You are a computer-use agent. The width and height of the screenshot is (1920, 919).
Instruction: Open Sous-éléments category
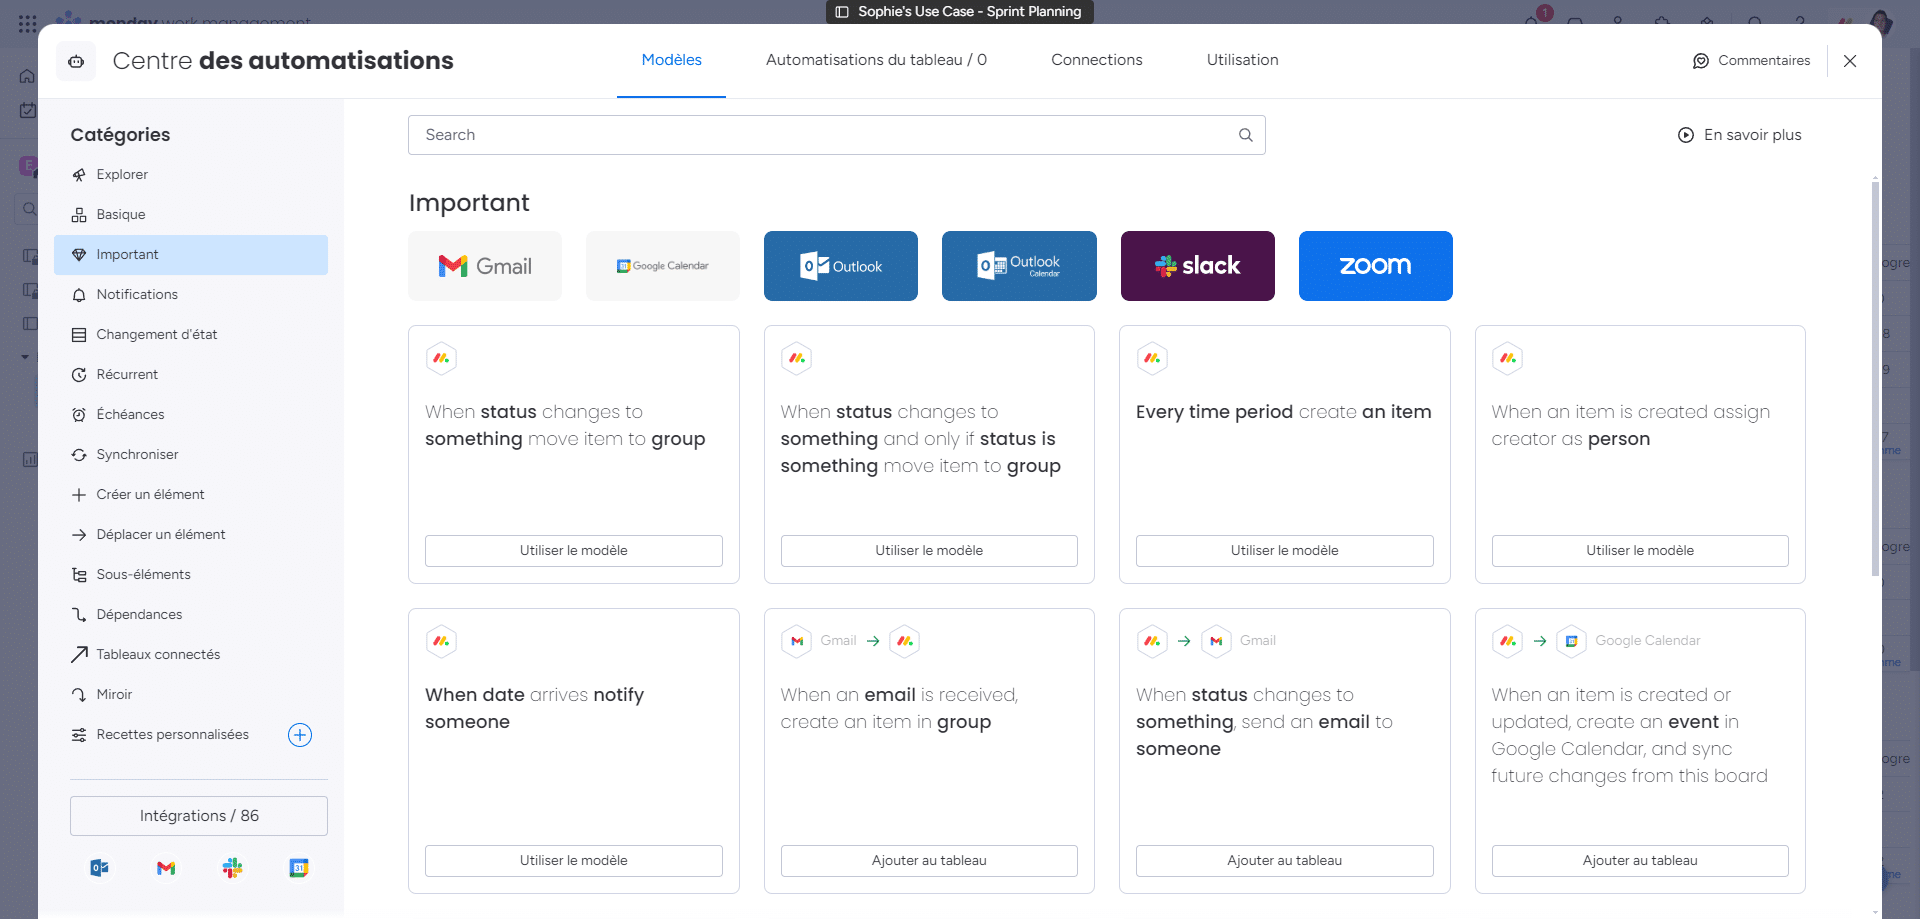point(190,575)
